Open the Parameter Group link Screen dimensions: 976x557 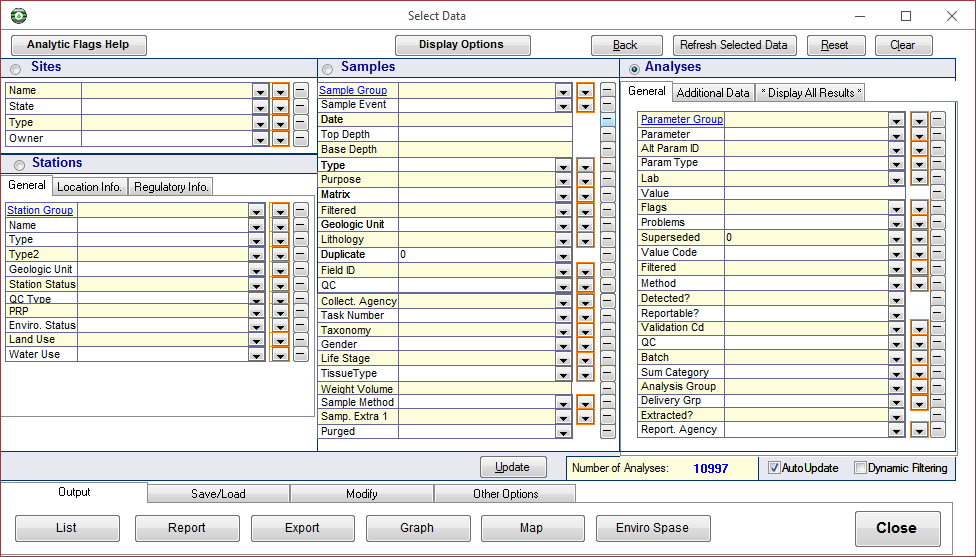pyautogui.click(x=682, y=119)
